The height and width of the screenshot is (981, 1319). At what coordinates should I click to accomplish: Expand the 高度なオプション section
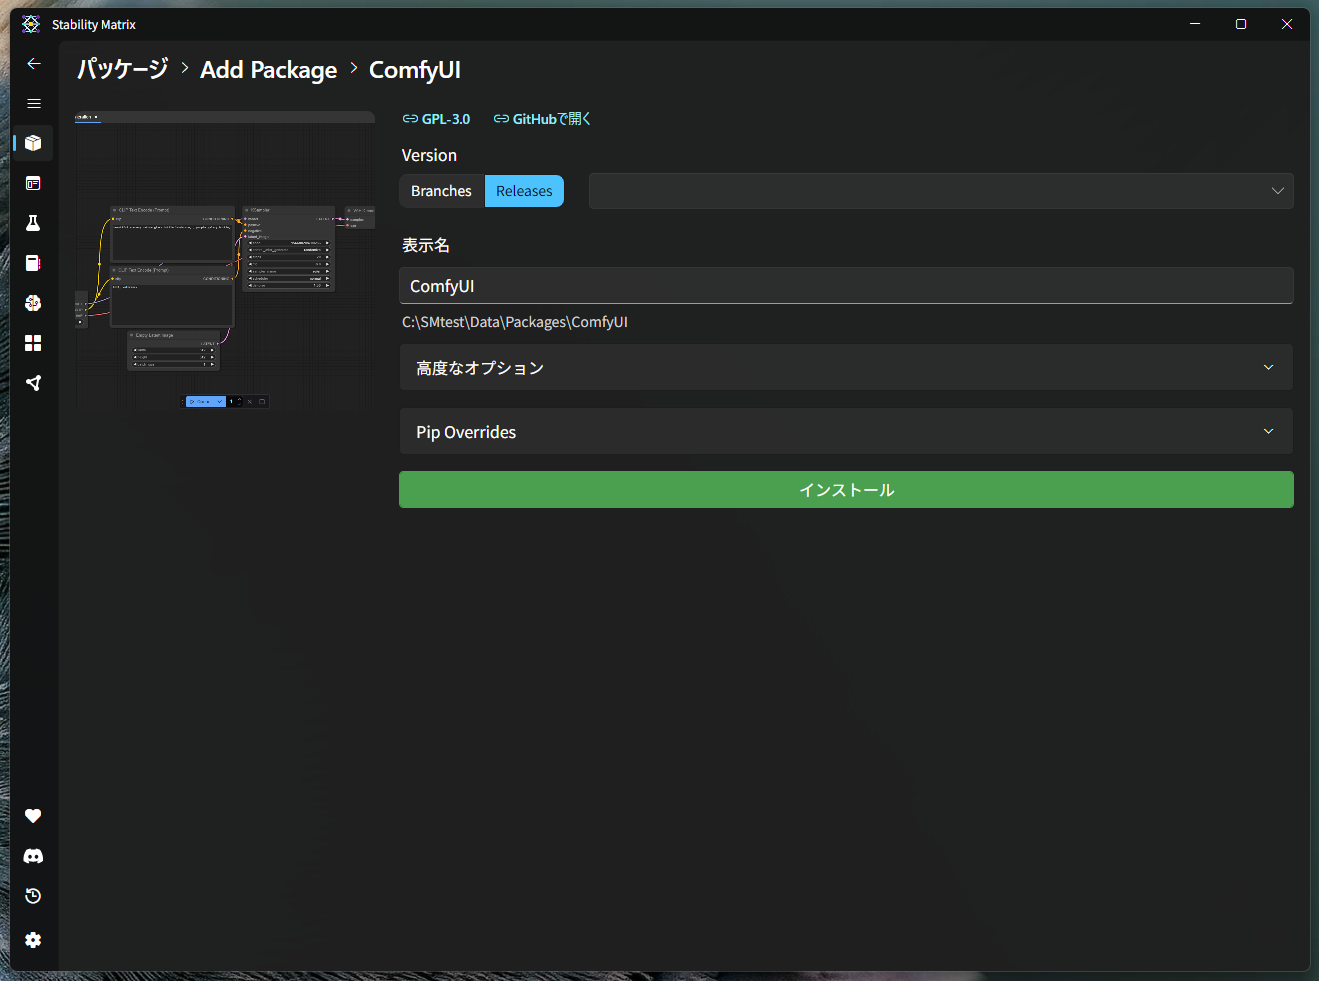tap(846, 367)
